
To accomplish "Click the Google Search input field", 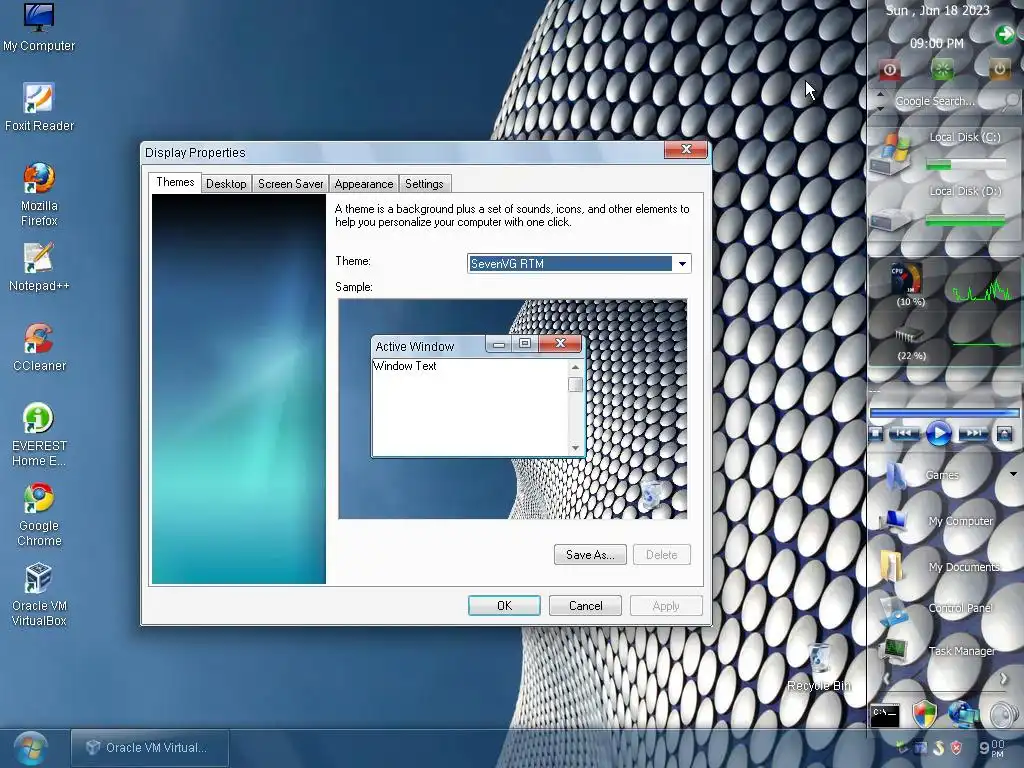I will [944, 101].
